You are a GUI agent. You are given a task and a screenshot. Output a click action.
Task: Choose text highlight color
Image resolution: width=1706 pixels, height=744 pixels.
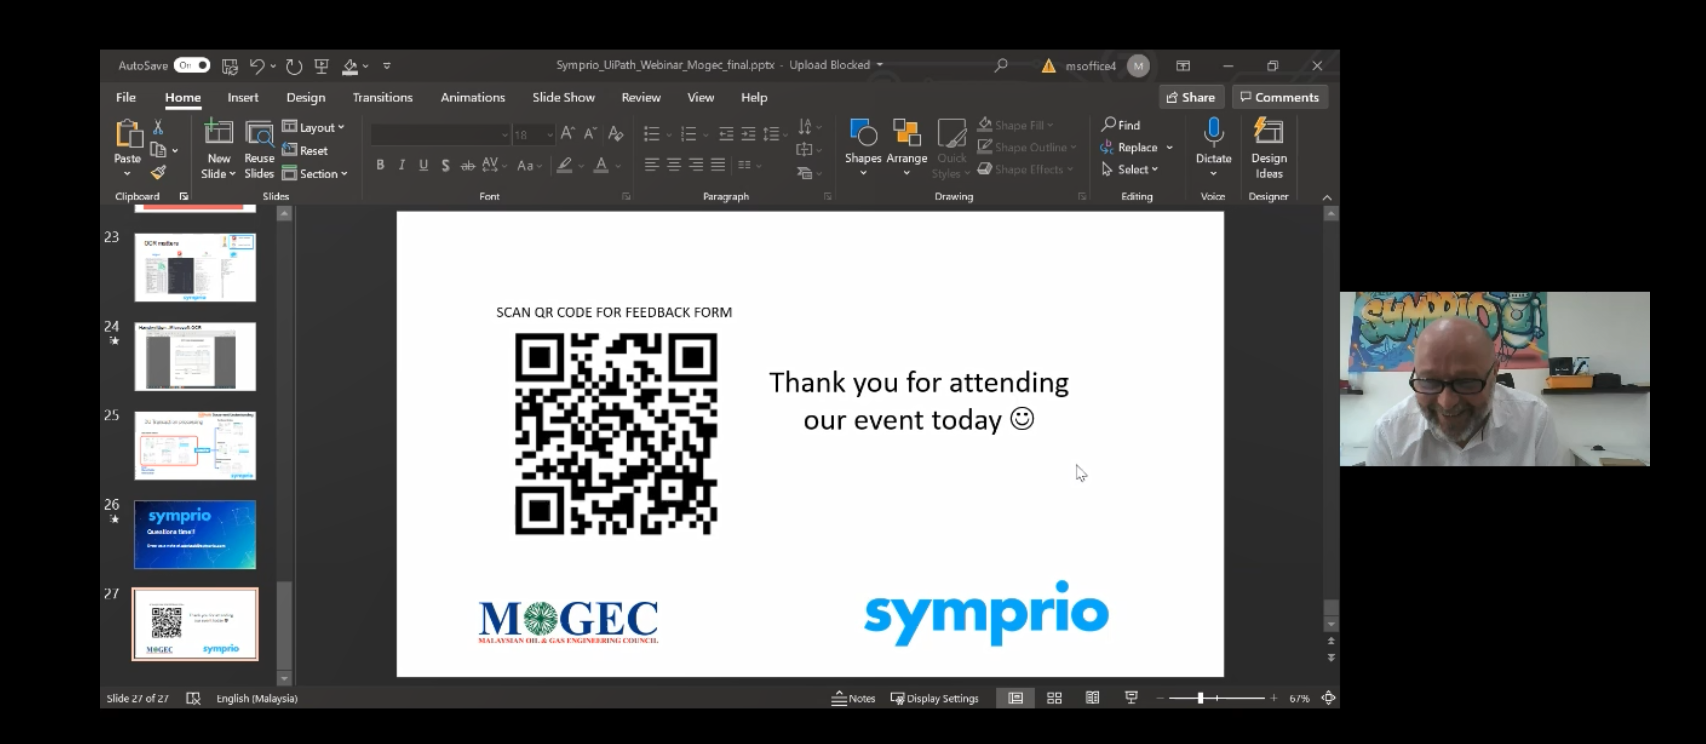coord(565,166)
